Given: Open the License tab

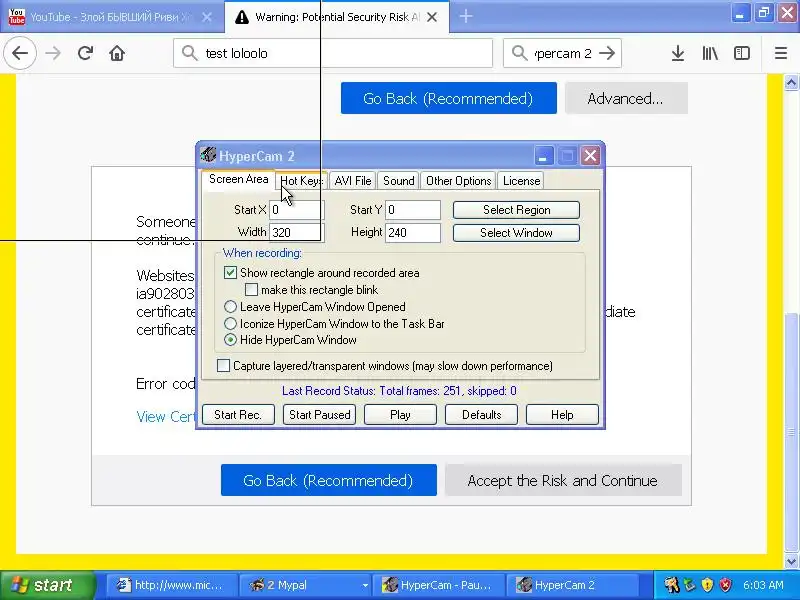Looking at the screenshot, I should (521, 181).
